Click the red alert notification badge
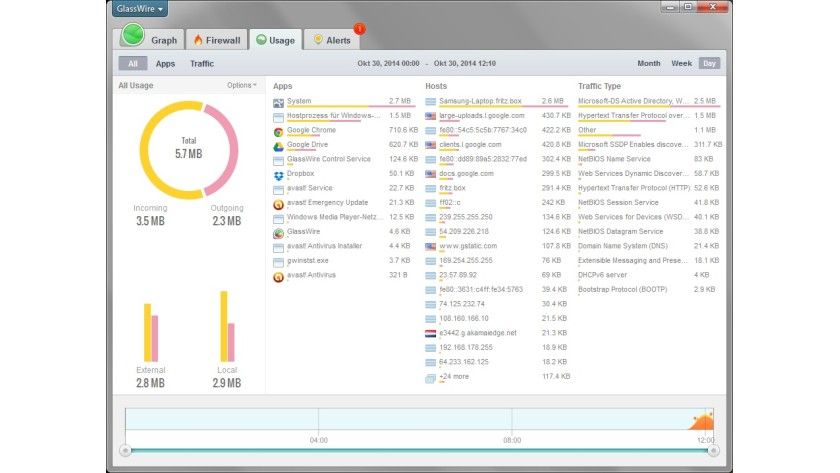This screenshot has width=840, height=473. tap(359, 28)
